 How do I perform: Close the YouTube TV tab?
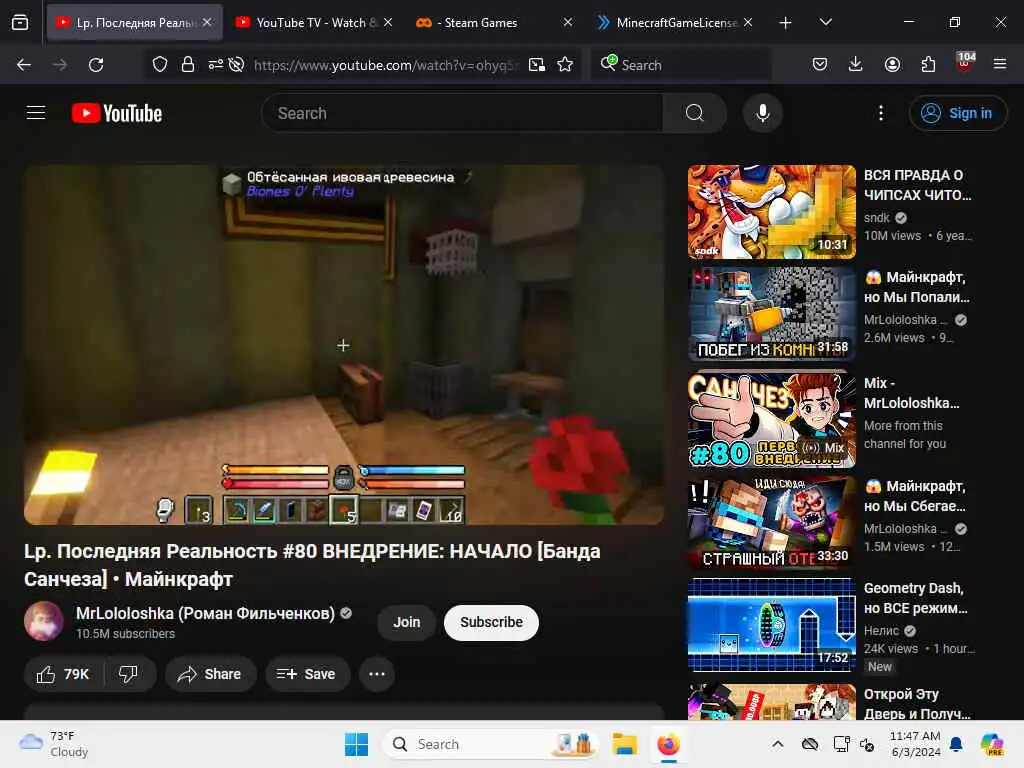click(x=388, y=22)
